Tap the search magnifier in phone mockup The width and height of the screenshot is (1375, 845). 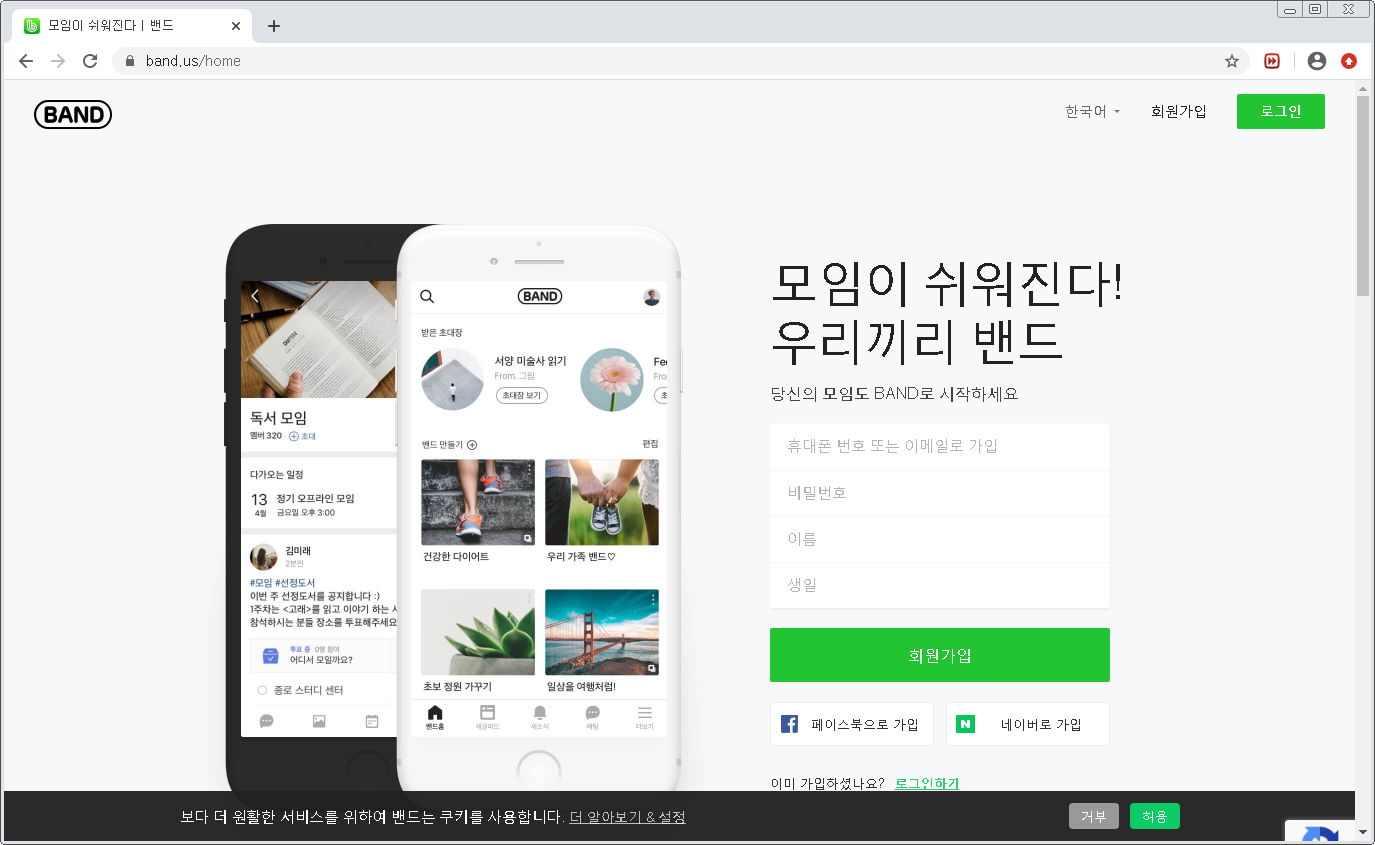(x=427, y=296)
